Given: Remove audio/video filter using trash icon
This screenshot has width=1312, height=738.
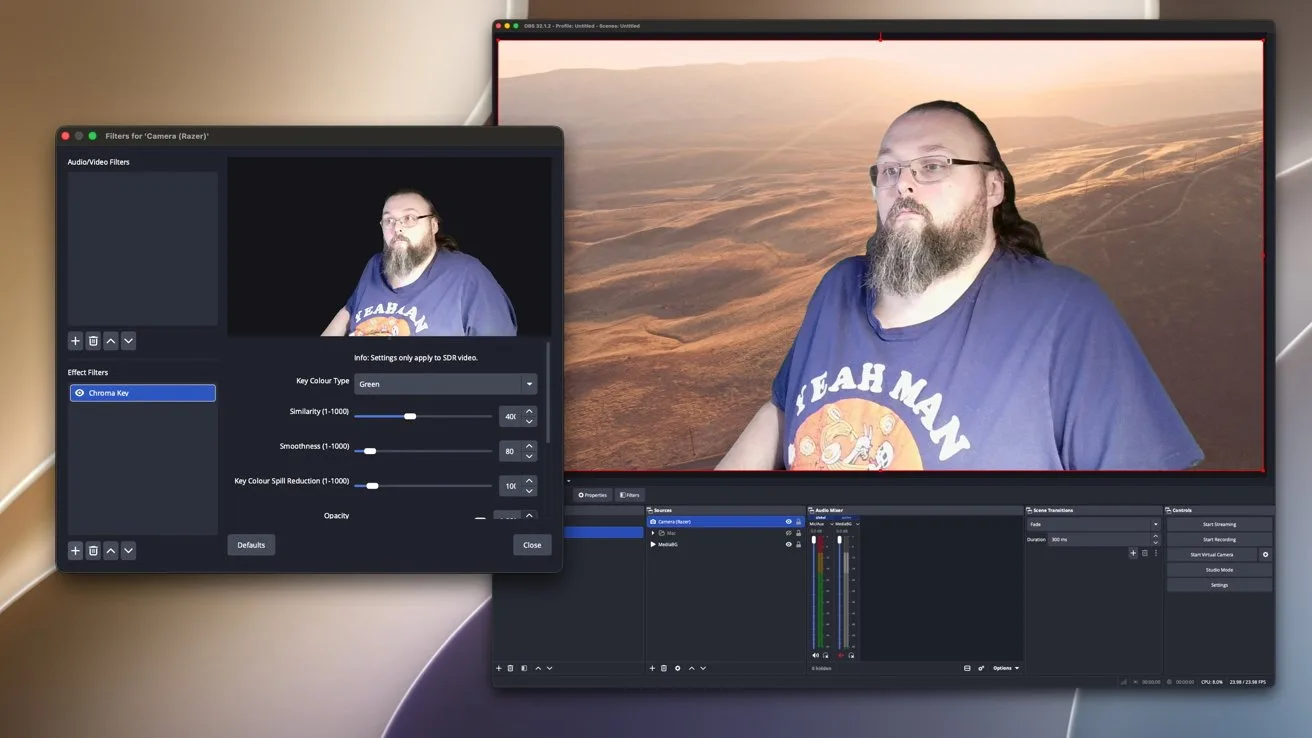Looking at the screenshot, I should pos(93,341).
